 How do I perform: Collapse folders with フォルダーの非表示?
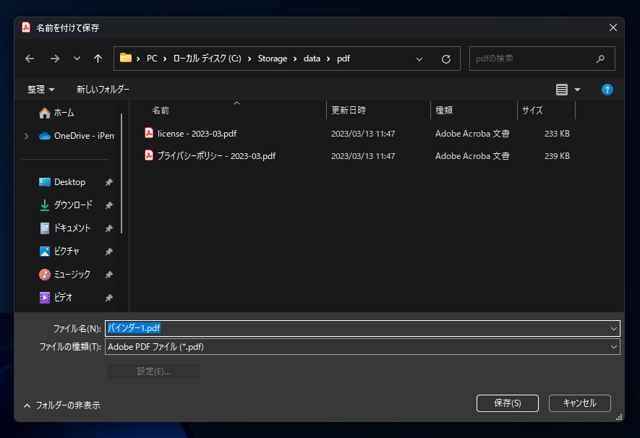click(62, 405)
